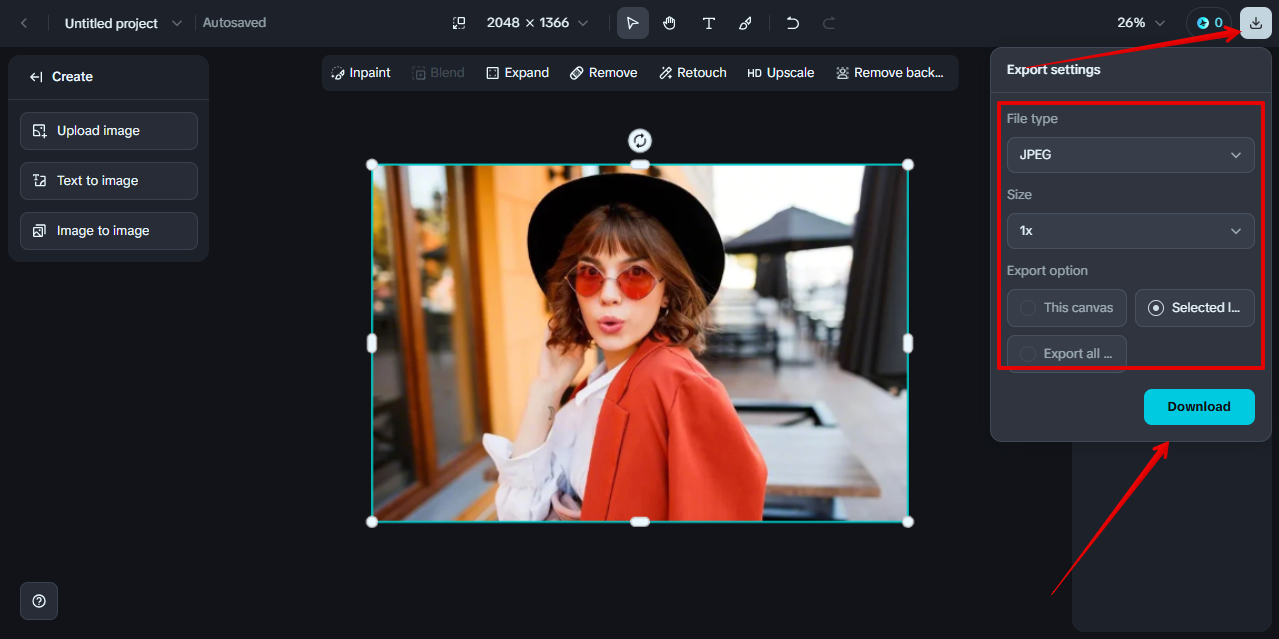Redo the last action
Viewport: 1279px width, 639px height.
tap(829, 23)
